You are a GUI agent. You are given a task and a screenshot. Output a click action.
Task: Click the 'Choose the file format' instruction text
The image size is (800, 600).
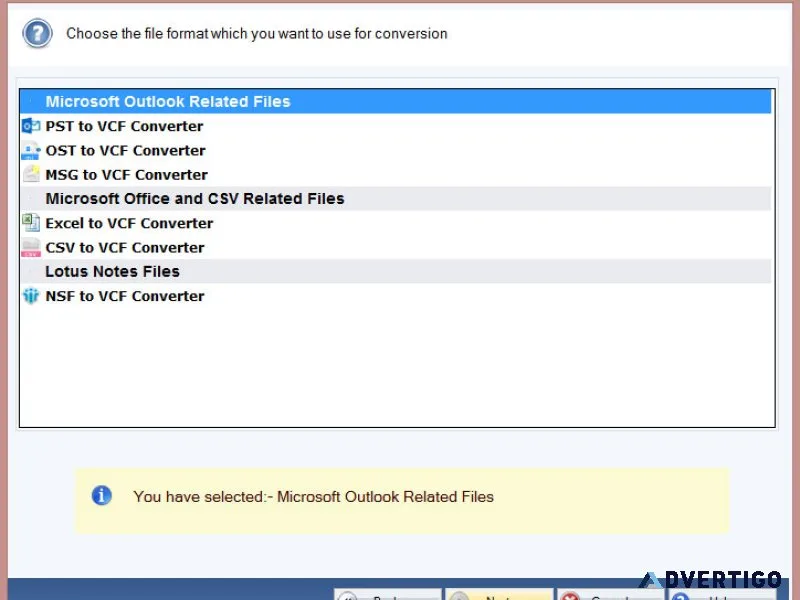pos(257,34)
